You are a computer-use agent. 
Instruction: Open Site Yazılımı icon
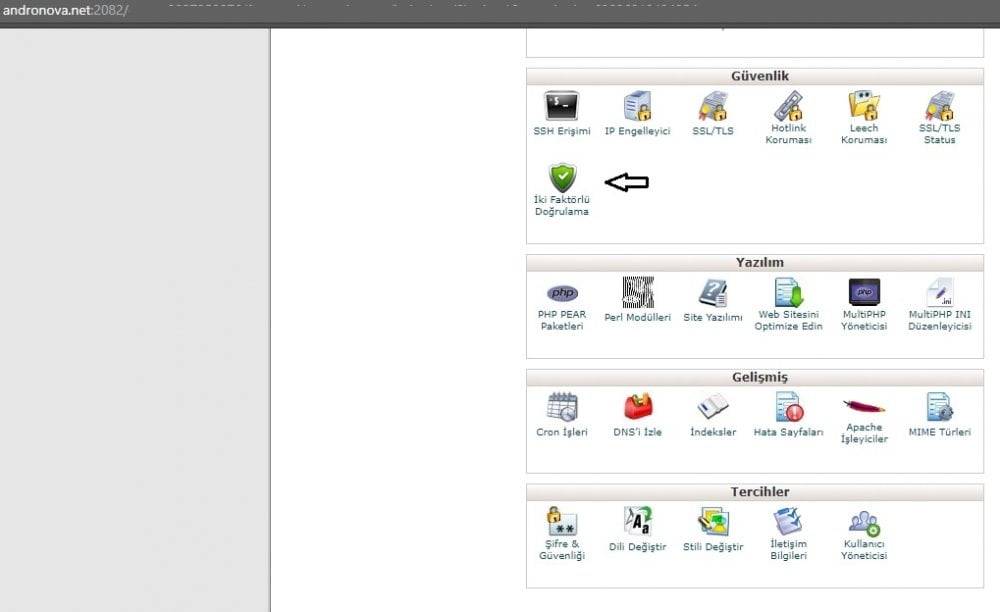tap(712, 293)
